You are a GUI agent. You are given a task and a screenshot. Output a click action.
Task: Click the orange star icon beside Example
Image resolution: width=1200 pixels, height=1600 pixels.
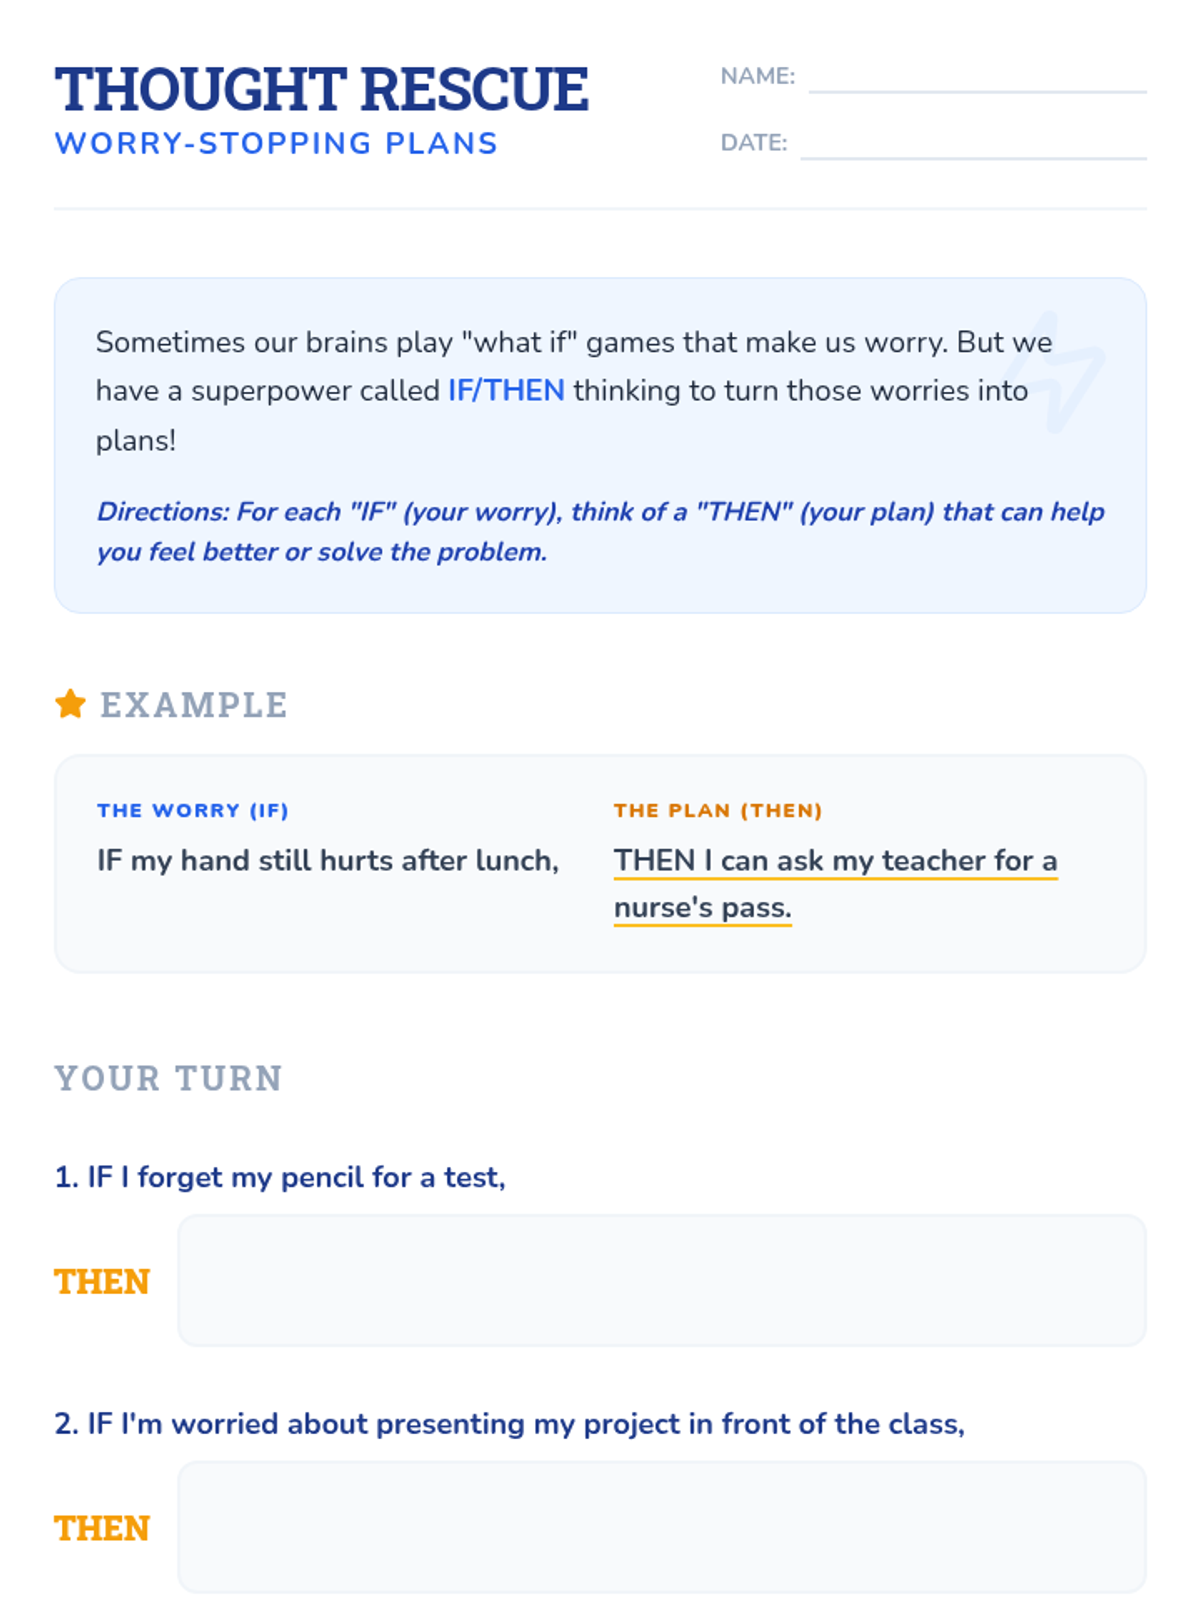70,704
